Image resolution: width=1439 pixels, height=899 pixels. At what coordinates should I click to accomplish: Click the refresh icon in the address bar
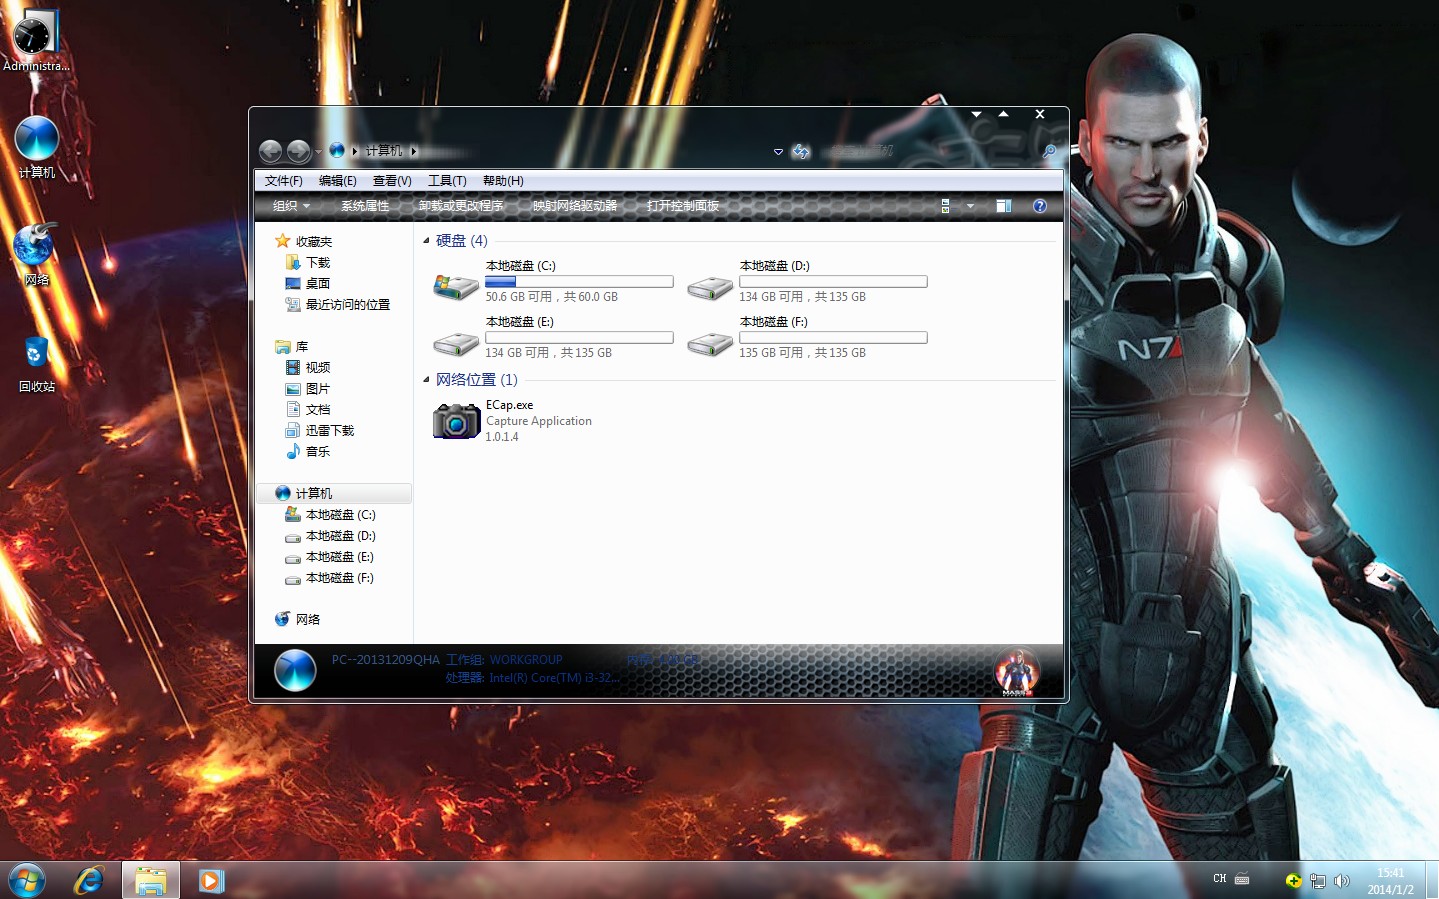click(x=801, y=151)
